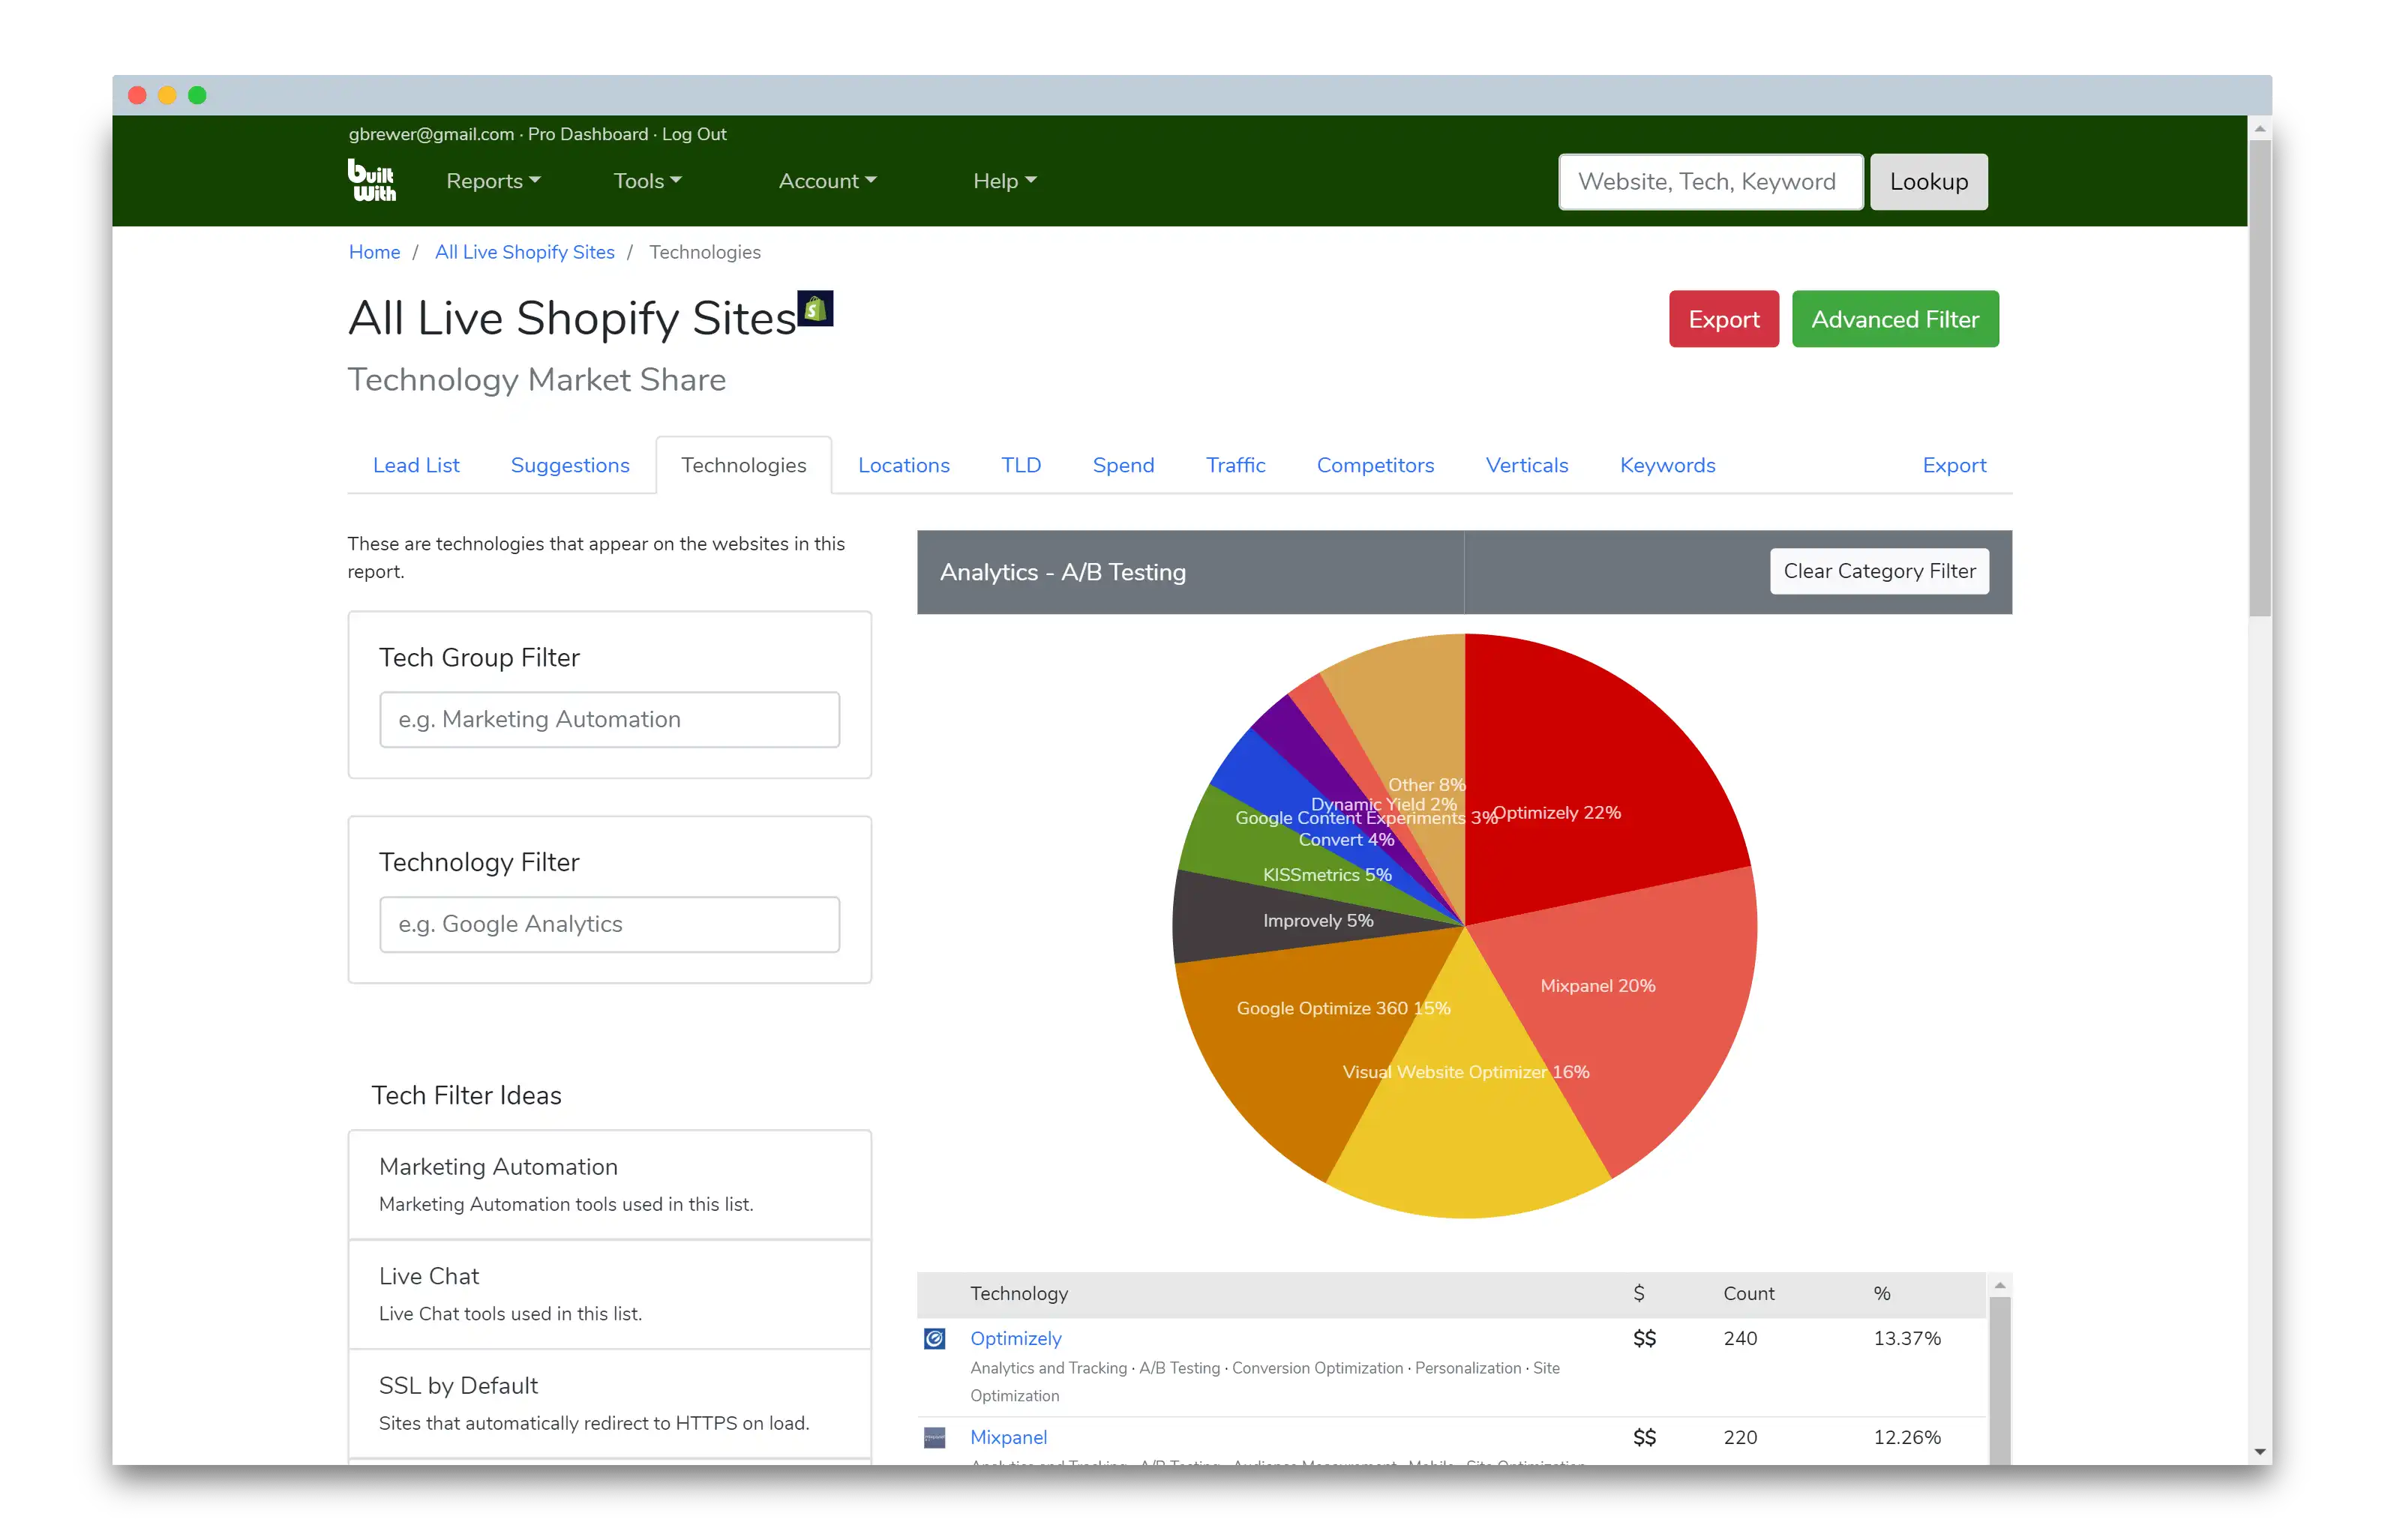Click the Log Out link
The image size is (2385, 1540).
(x=694, y=134)
